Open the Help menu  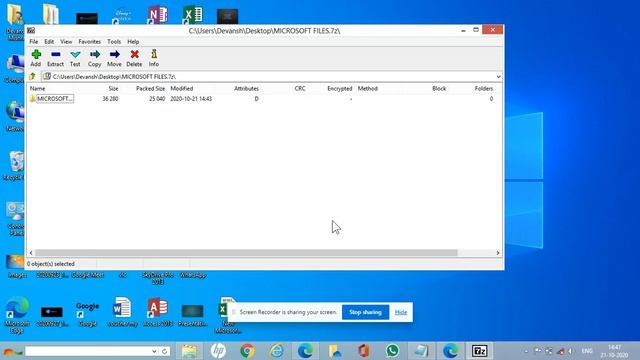click(x=133, y=42)
